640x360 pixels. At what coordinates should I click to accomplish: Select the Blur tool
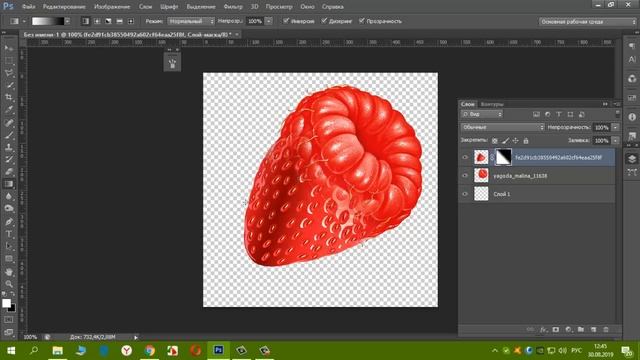pos(9,196)
